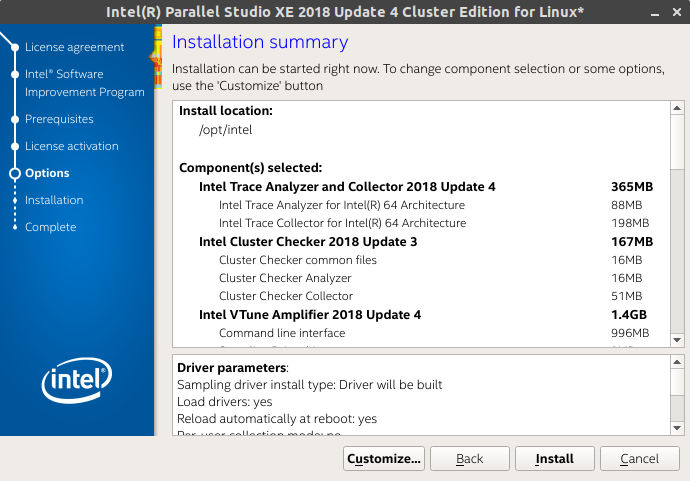This screenshot has height=481, width=690.
Task: Click the component list scroll-down arrow
Action: pos(677,340)
